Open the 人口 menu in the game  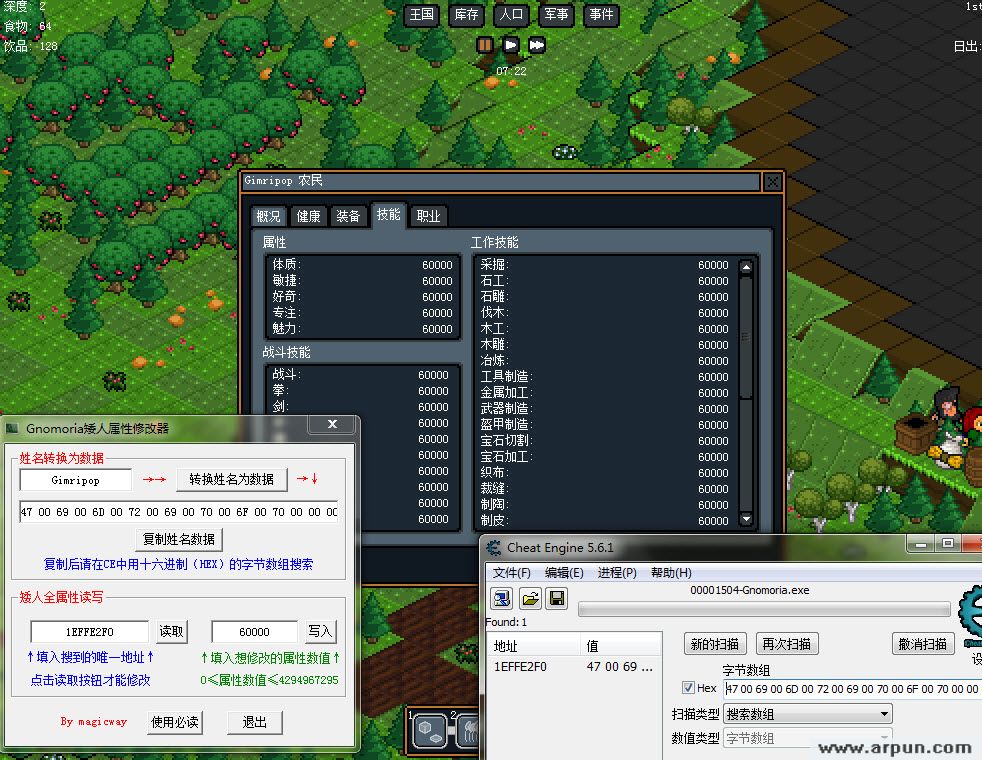pyautogui.click(x=511, y=14)
